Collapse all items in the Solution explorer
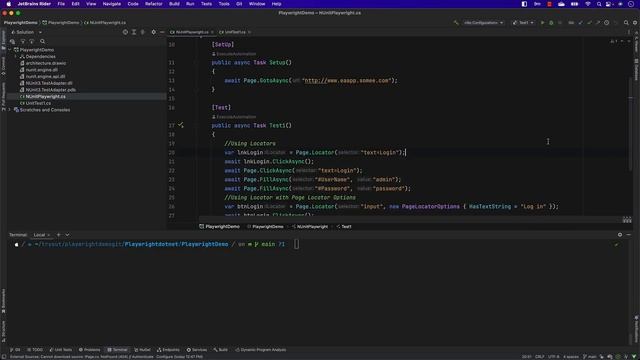Viewport: 640px width, 360px height. tap(142, 32)
